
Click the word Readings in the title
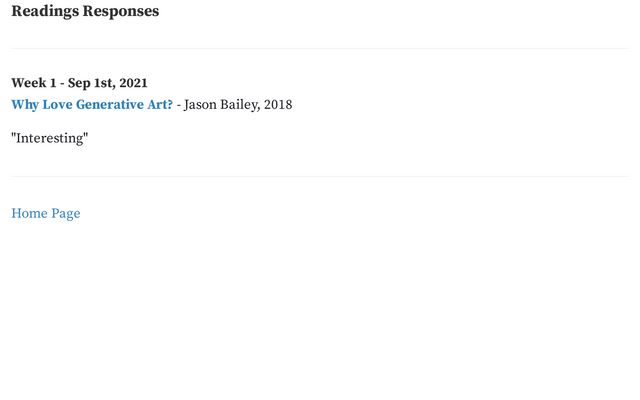pos(45,11)
